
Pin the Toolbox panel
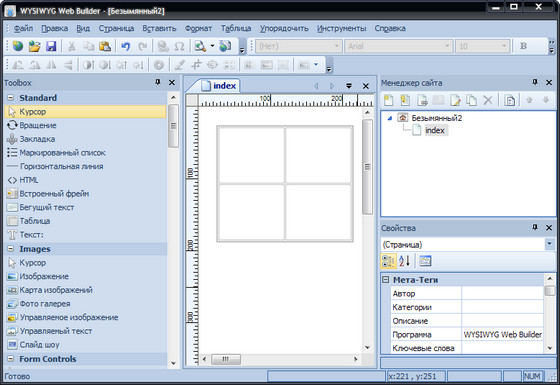click(158, 82)
